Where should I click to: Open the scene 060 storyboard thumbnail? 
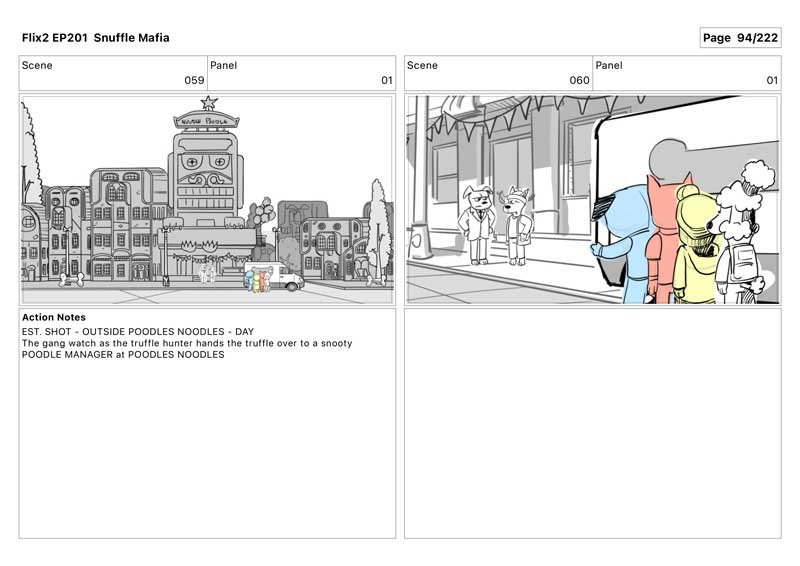[592, 200]
